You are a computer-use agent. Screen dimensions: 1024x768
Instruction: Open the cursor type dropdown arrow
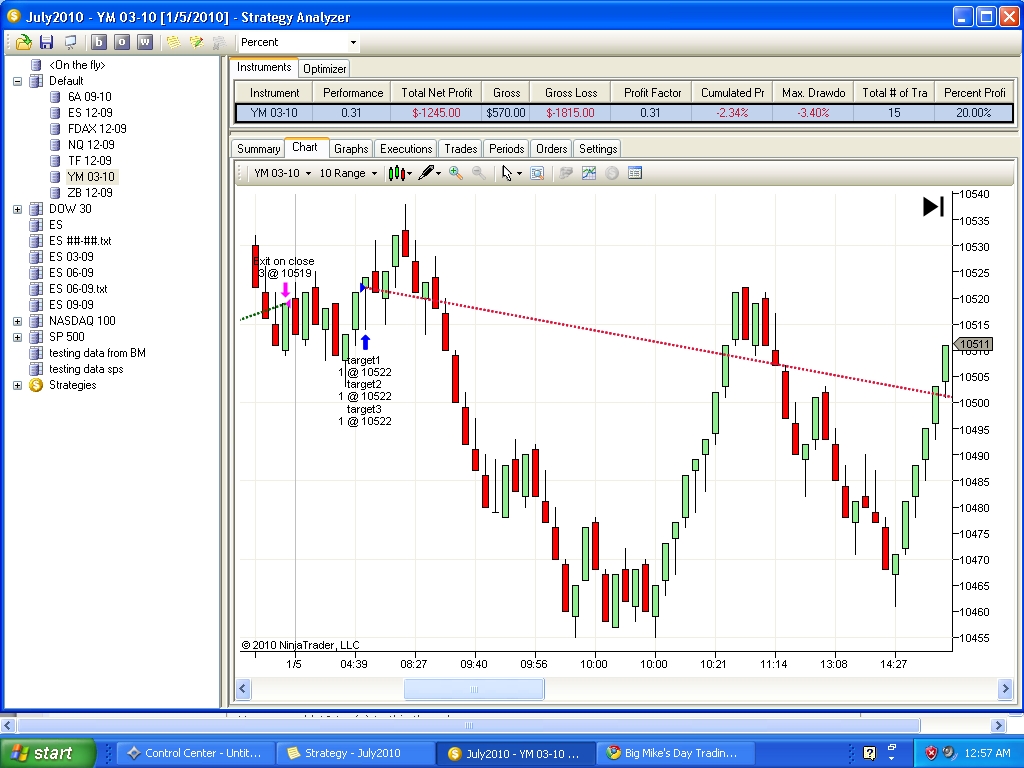coord(519,174)
